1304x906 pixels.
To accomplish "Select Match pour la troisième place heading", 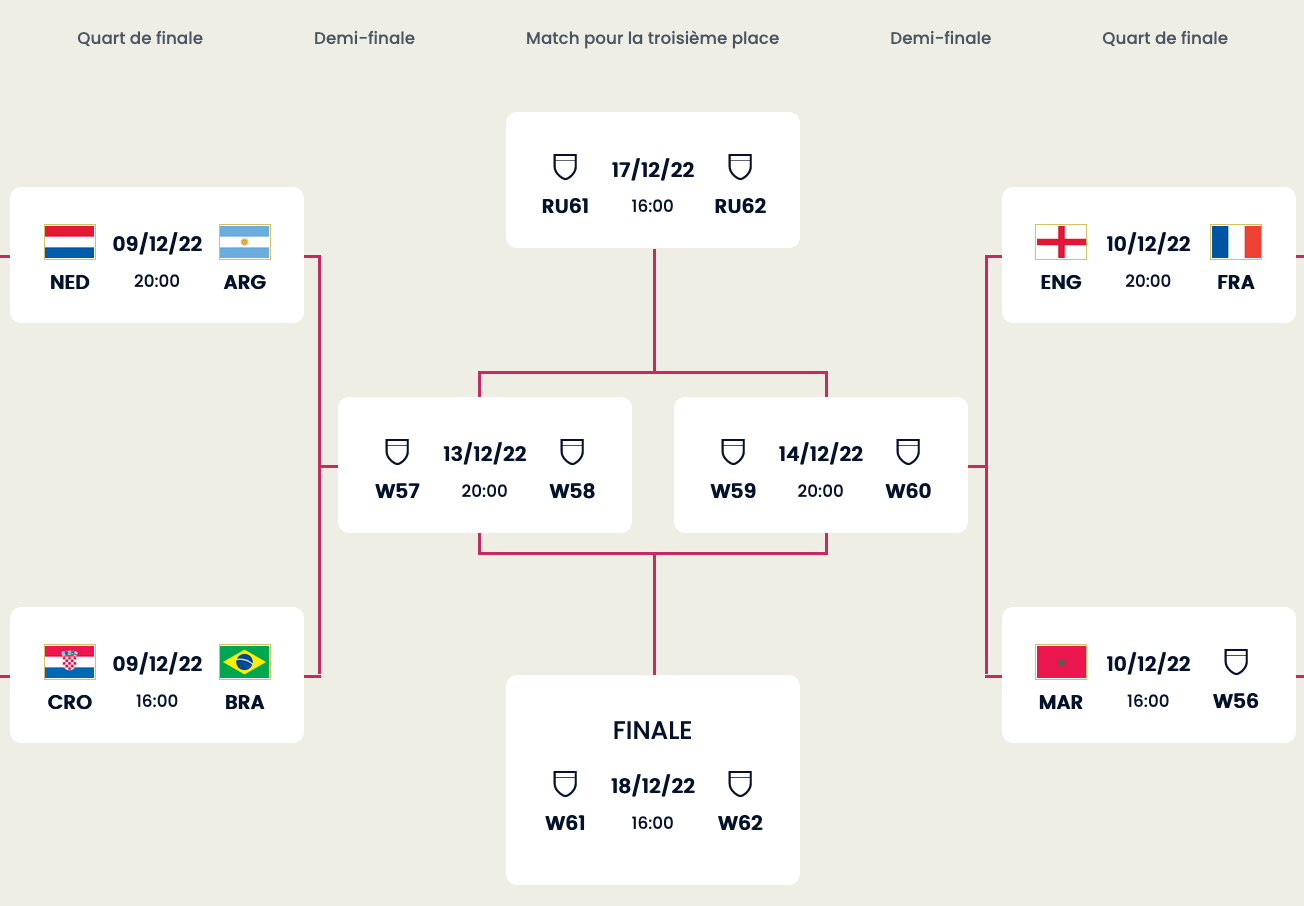I will (653, 38).
